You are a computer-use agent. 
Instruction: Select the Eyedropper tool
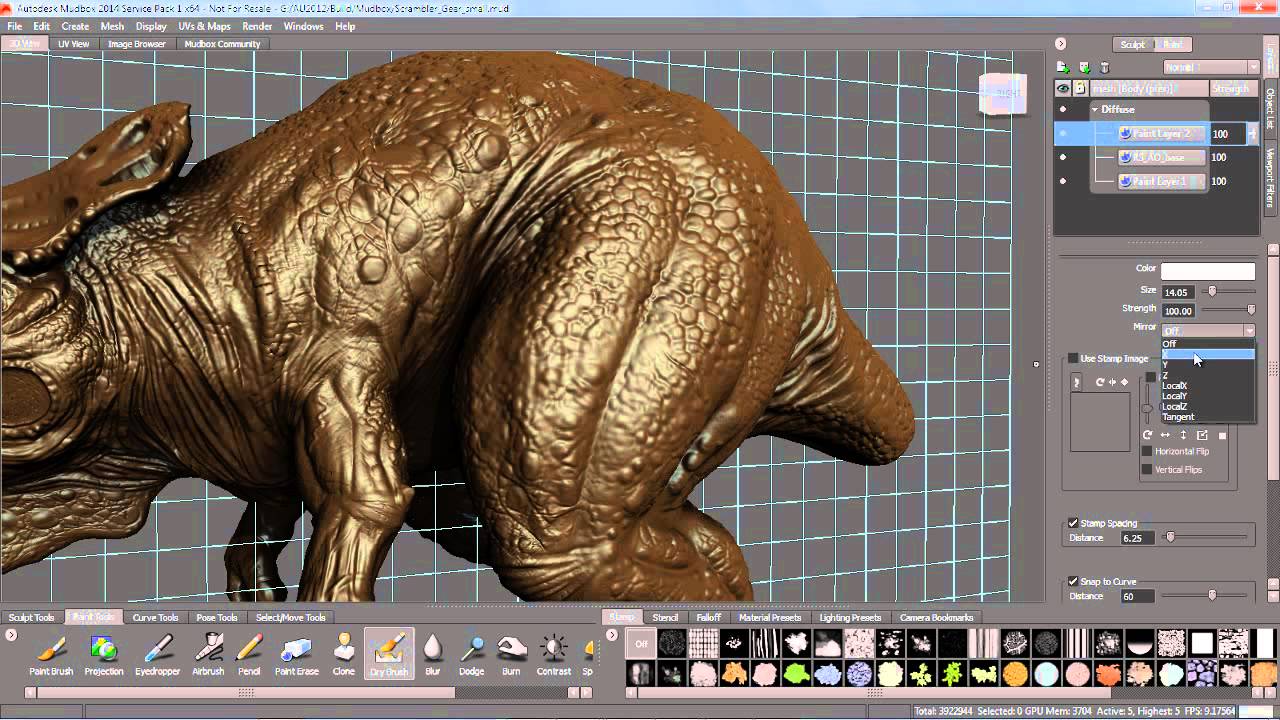[x=157, y=654]
